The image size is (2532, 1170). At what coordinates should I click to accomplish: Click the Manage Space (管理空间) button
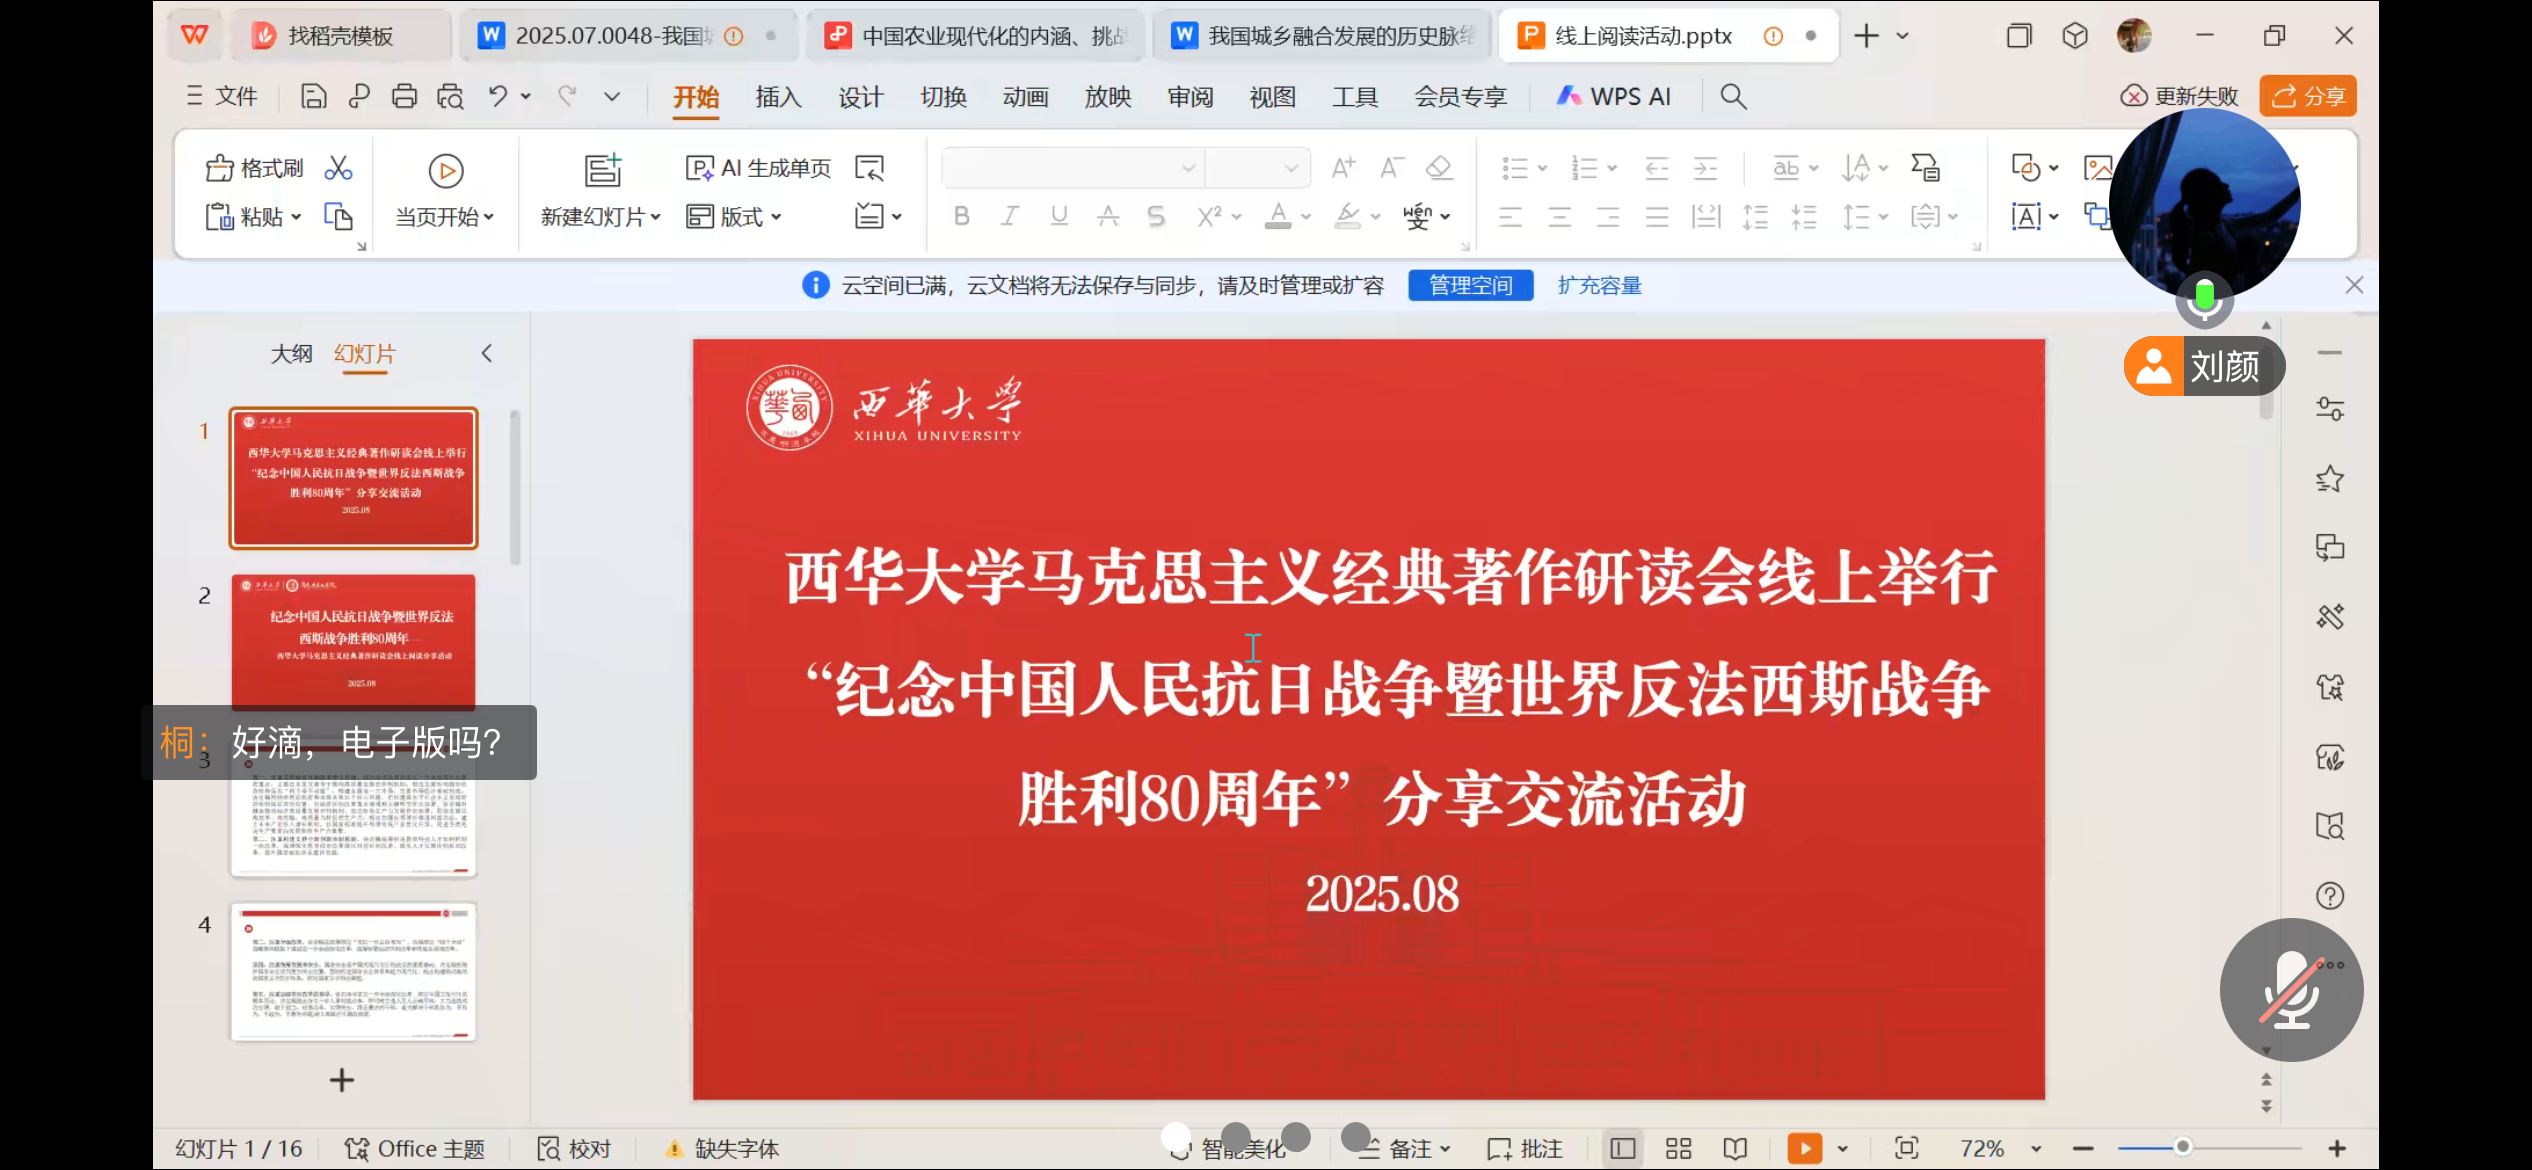1470,286
